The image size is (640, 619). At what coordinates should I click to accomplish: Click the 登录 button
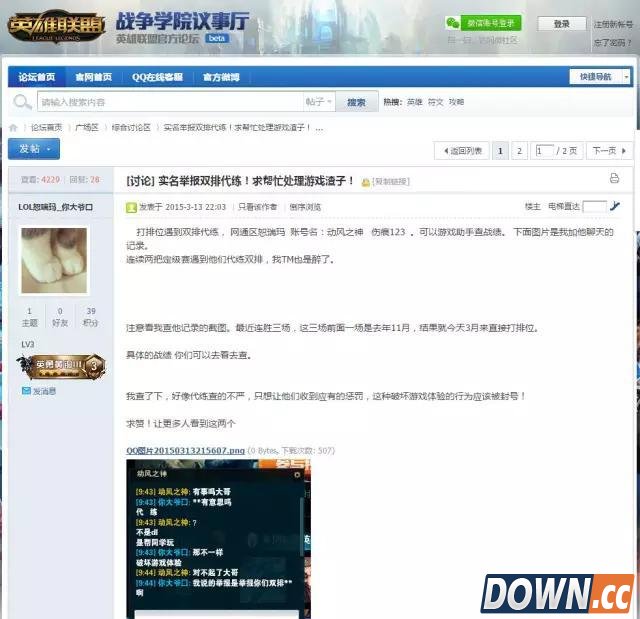tap(562, 24)
